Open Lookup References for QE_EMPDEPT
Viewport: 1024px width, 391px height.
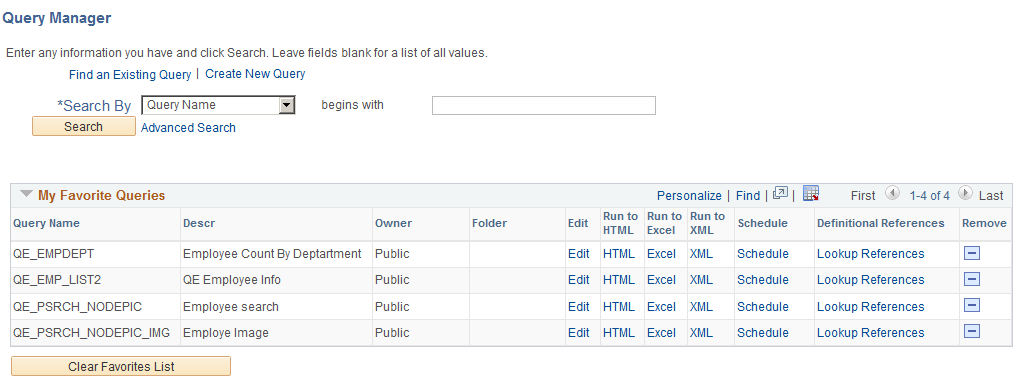pos(871,254)
